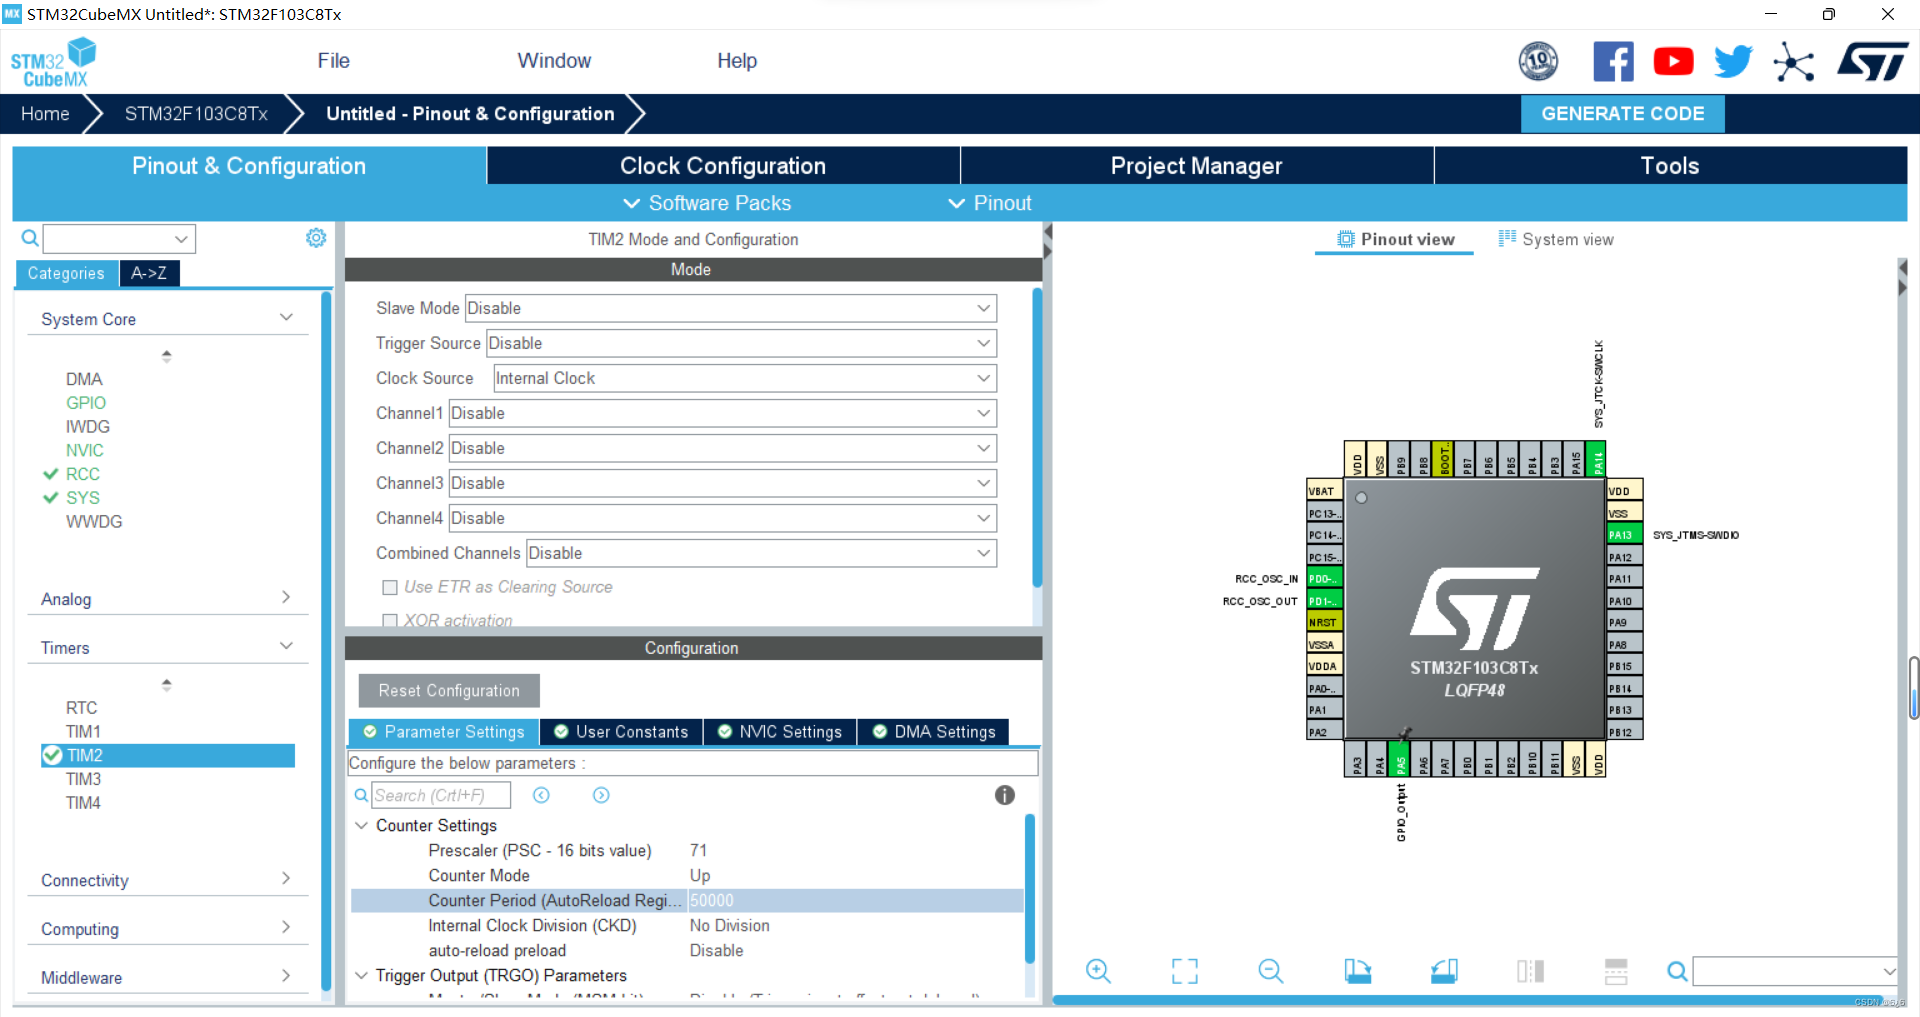Screen dimensions: 1920x1017
Task: Click the ST logo icon
Action: [x=1873, y=62]
